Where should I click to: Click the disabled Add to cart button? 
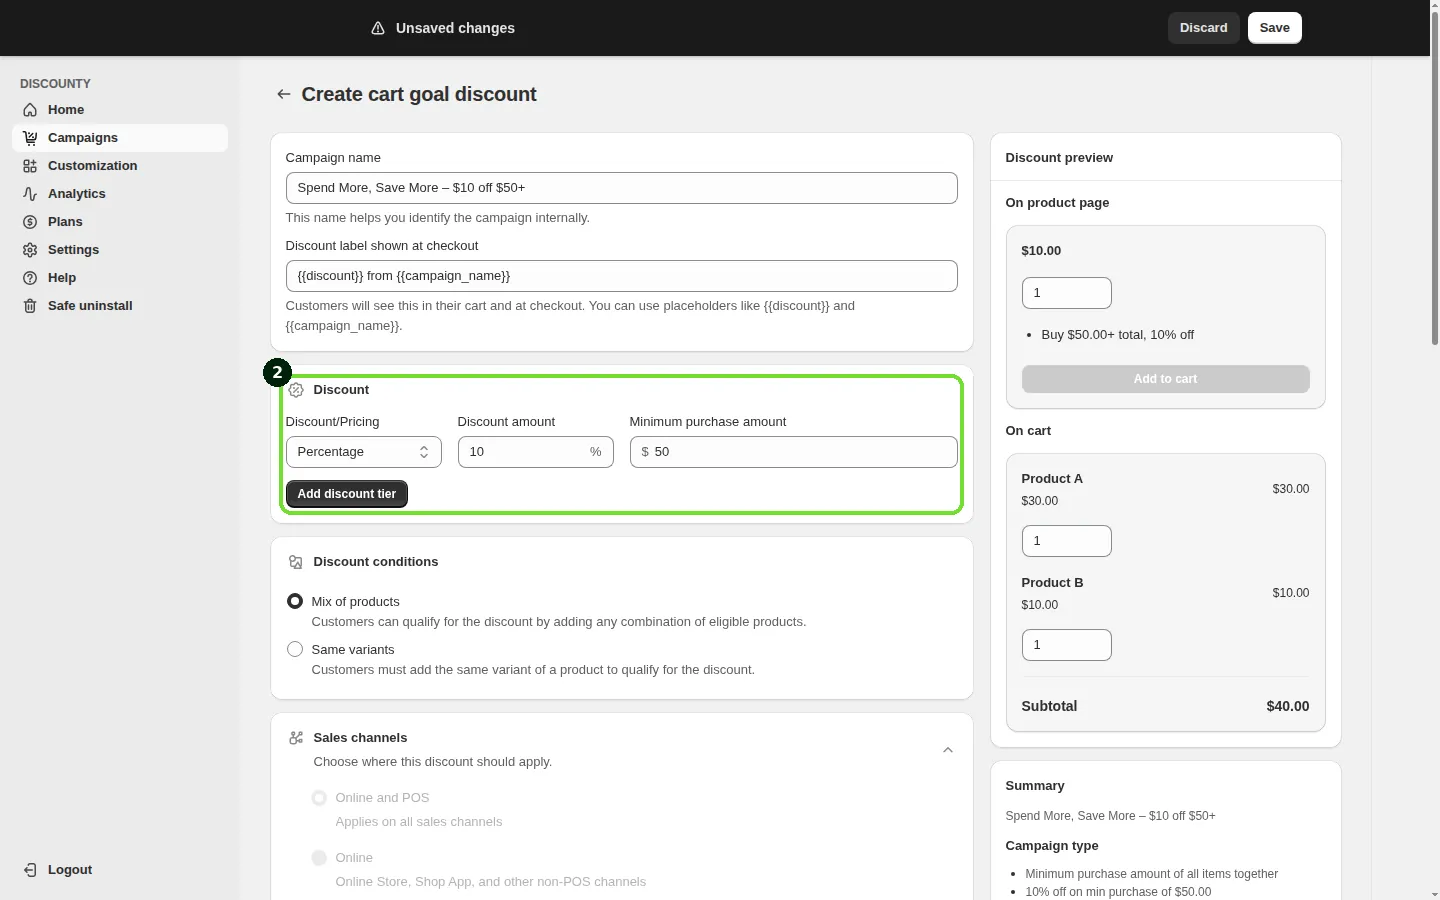click(x=1166, y=379)
